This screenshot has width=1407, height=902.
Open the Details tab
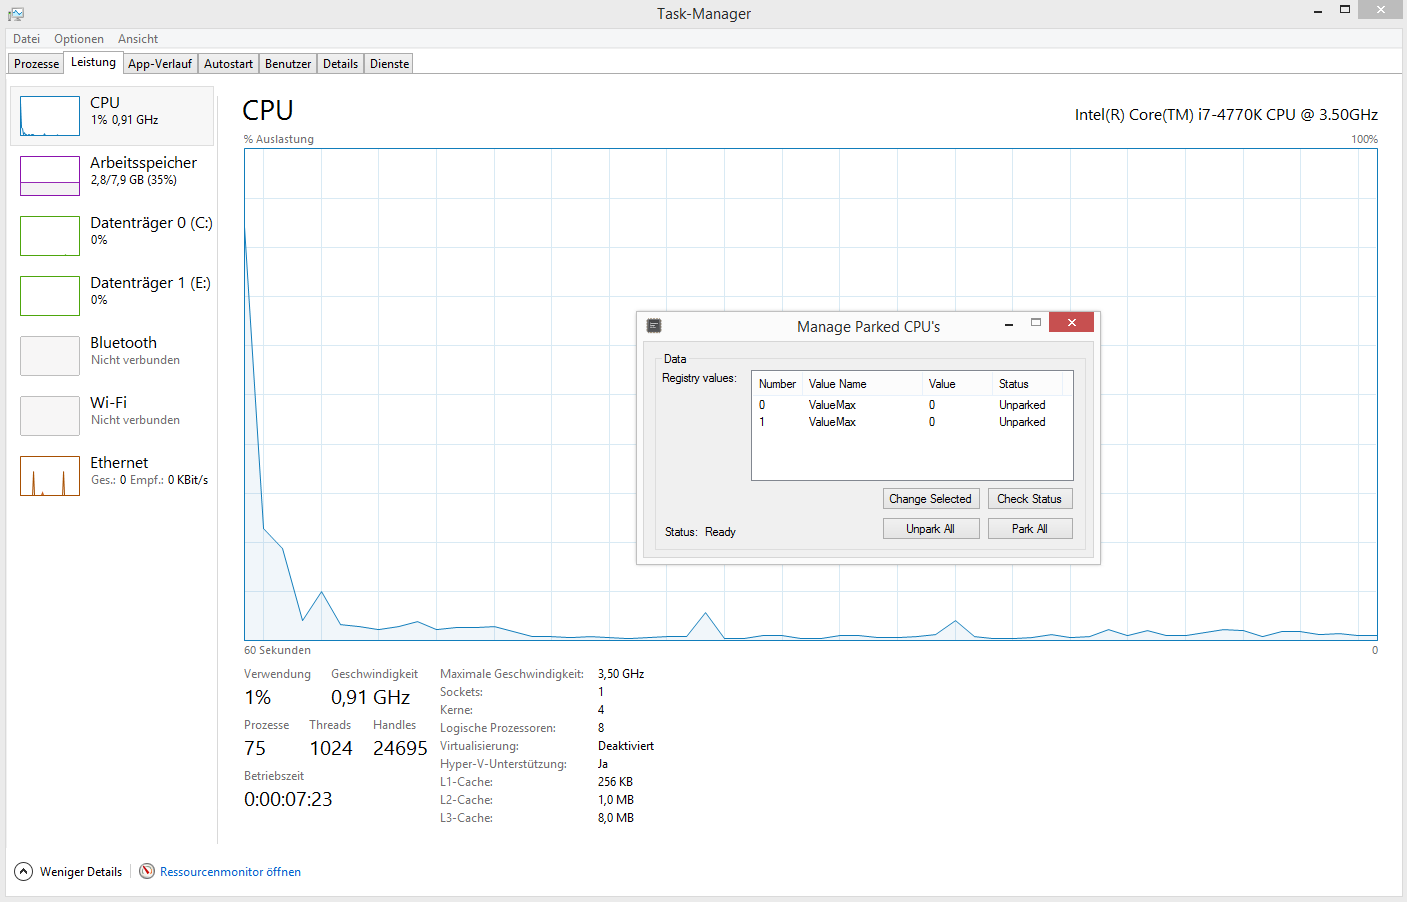340,63
